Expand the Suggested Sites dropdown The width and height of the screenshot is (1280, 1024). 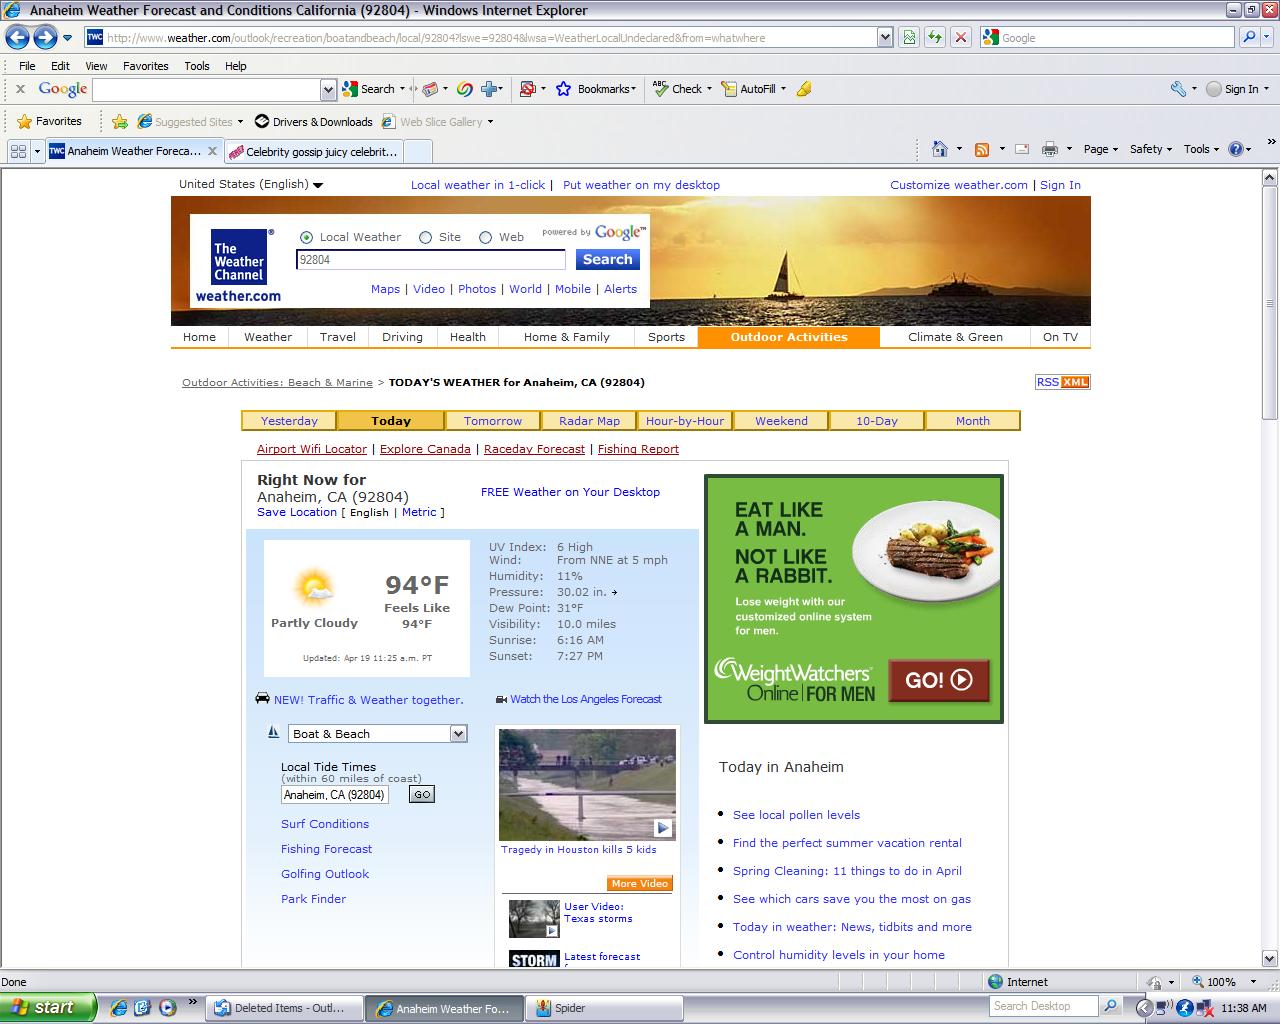pos(240,122)
